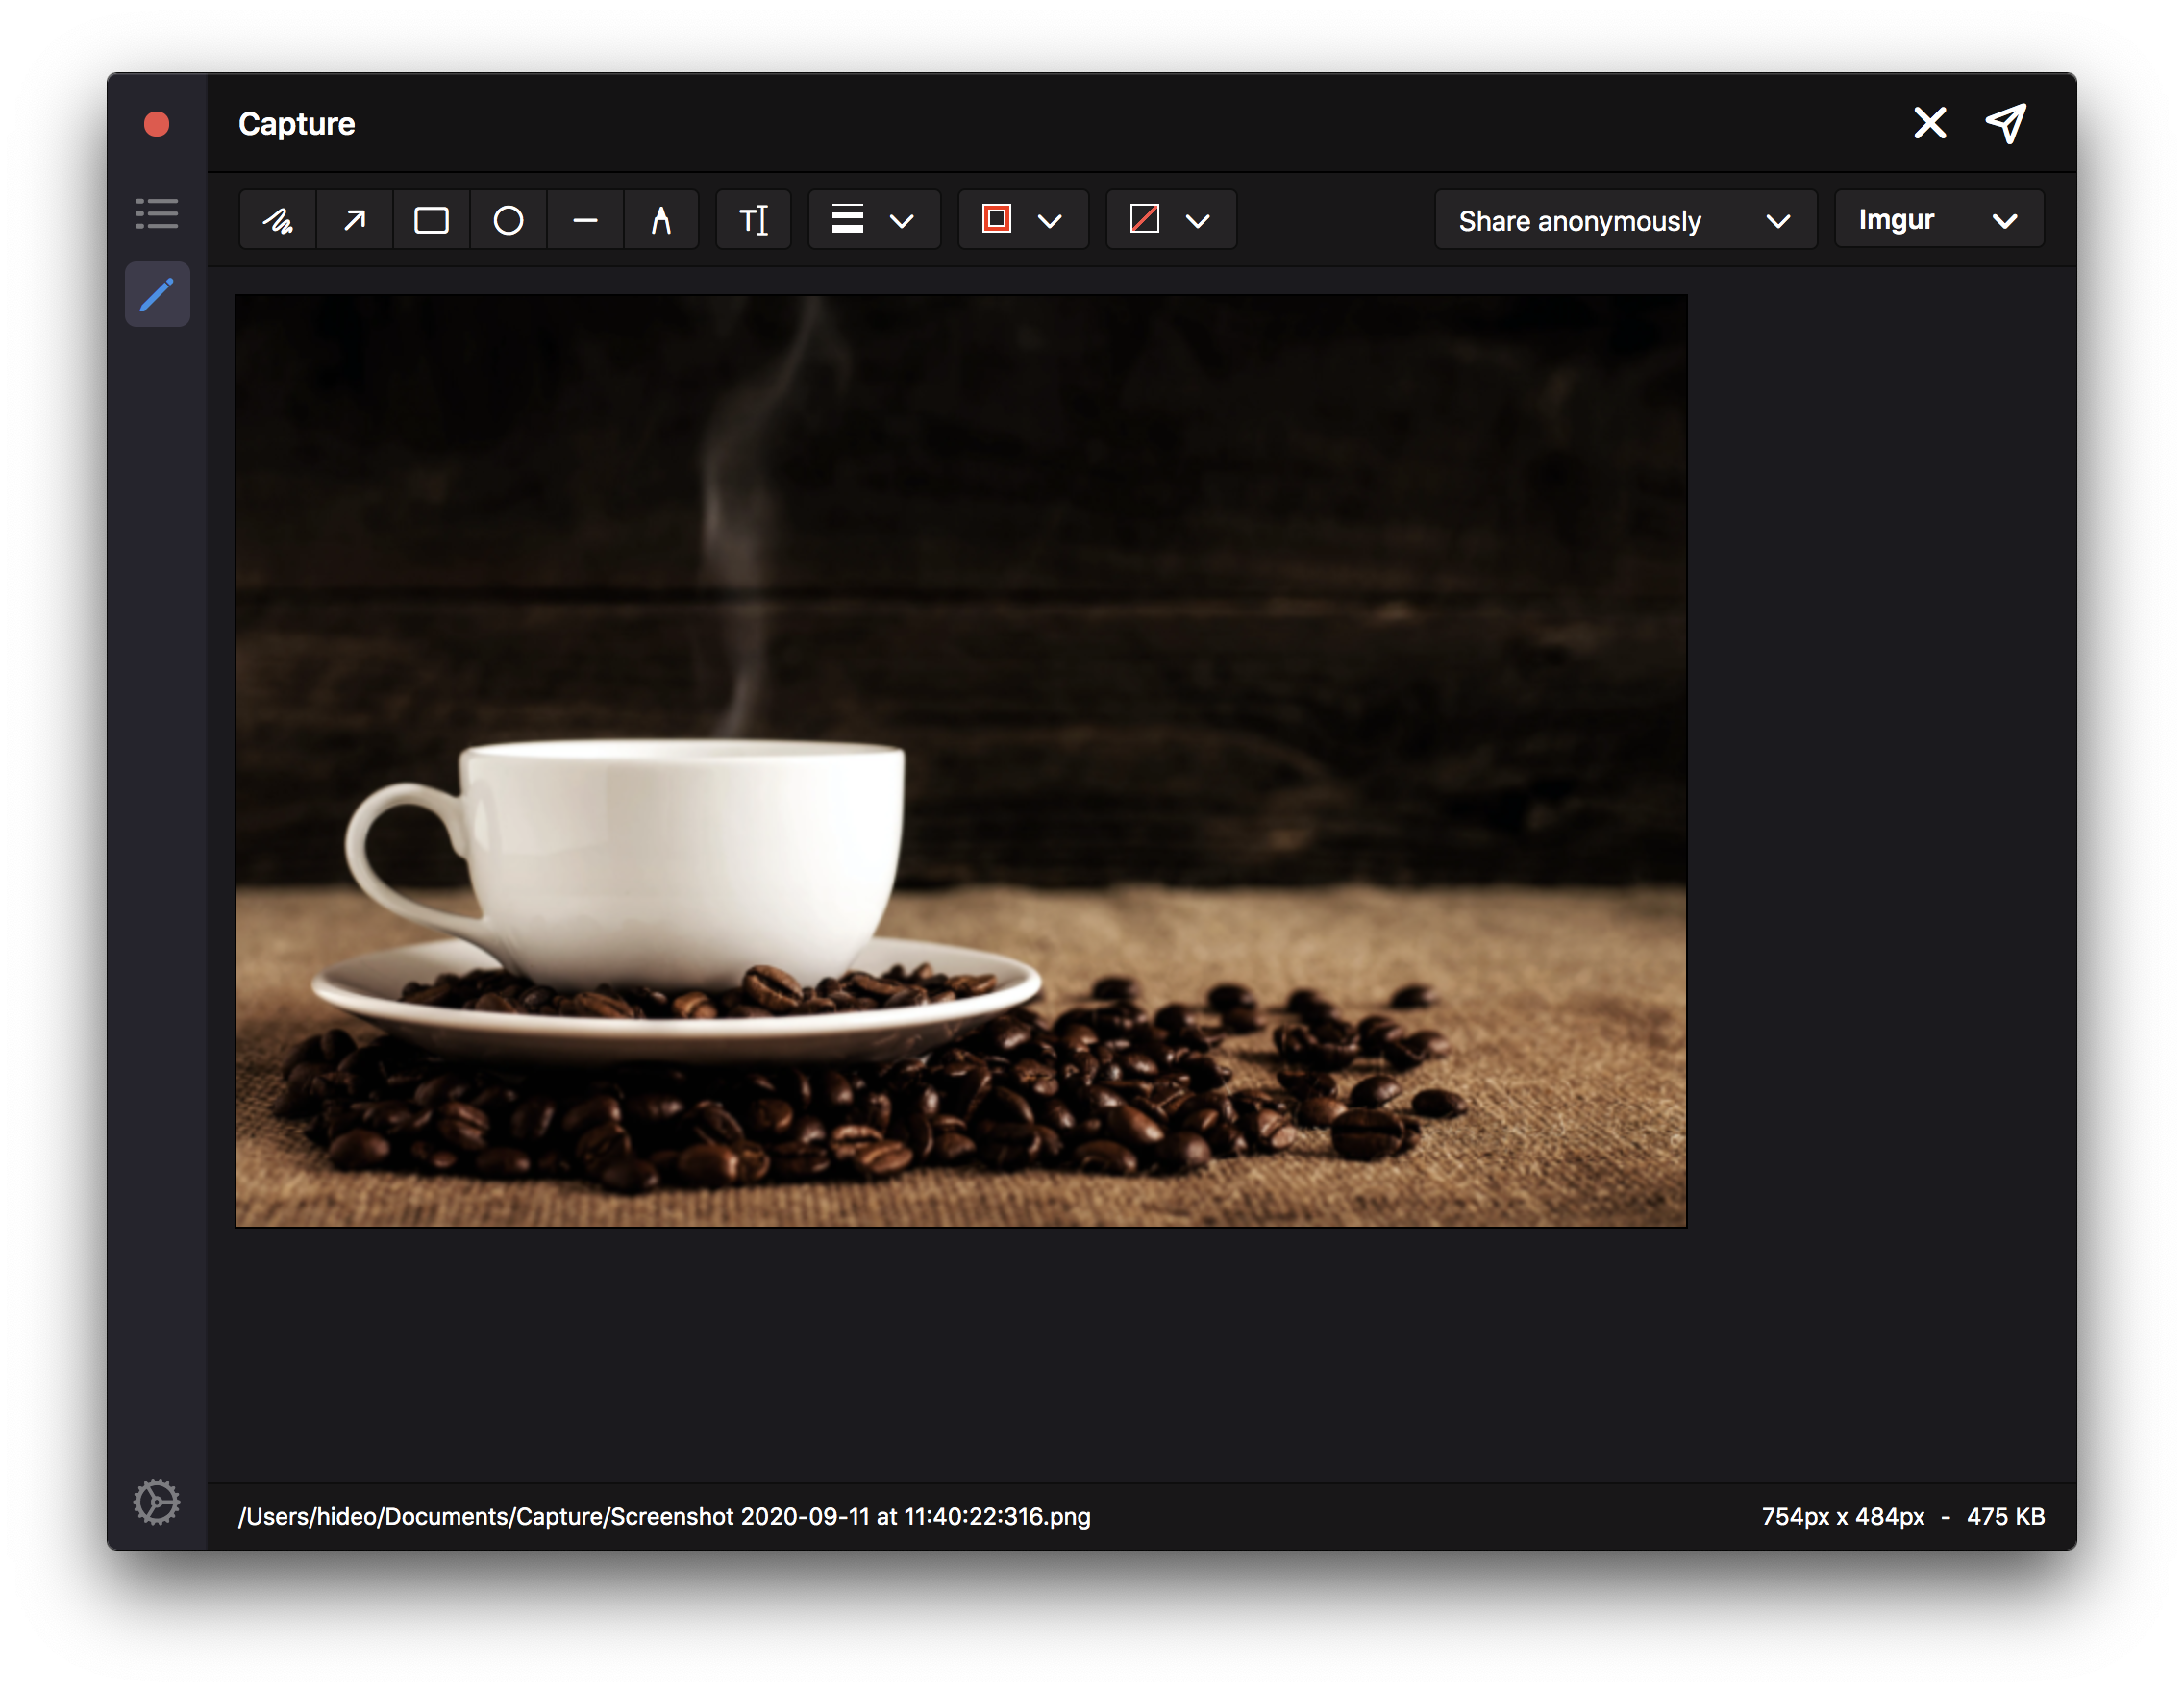2184x1692 pixels.
Task: Select the arrow annotation tool
Action: pyautogui.click(x=355, y=220)
